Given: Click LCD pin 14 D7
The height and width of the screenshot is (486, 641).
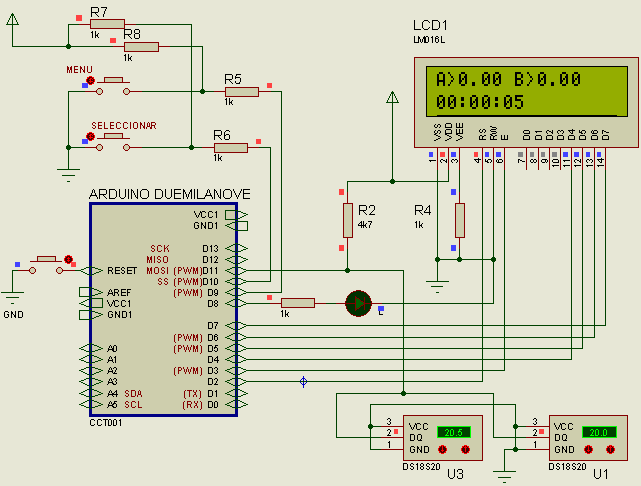Looking at the screenshot, I should (x=605, y=158).
